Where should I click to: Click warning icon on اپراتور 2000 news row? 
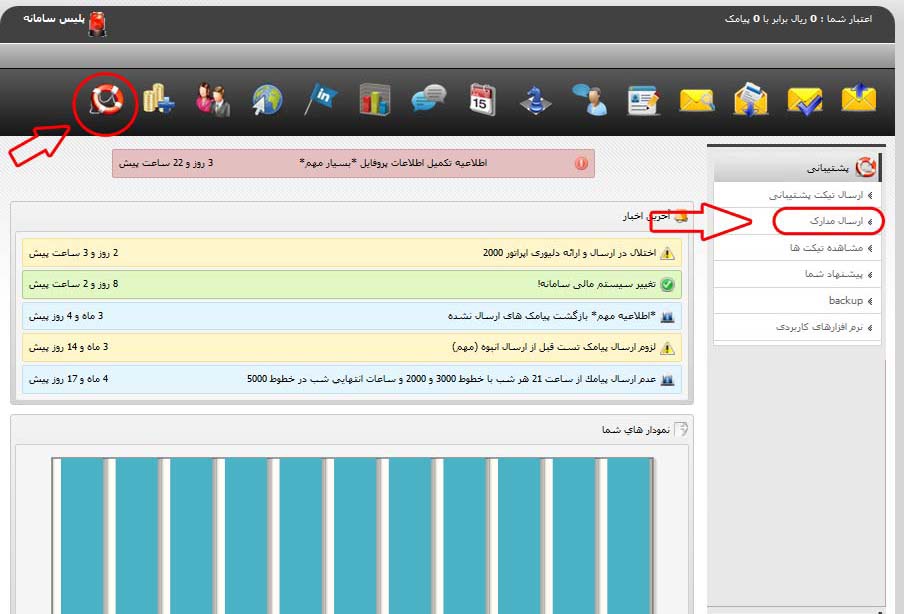tap(667, 253)
